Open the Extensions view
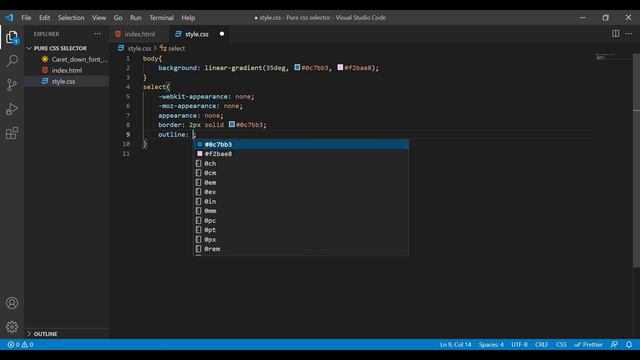This screenshot has width=640, height=360. point(12,133)
